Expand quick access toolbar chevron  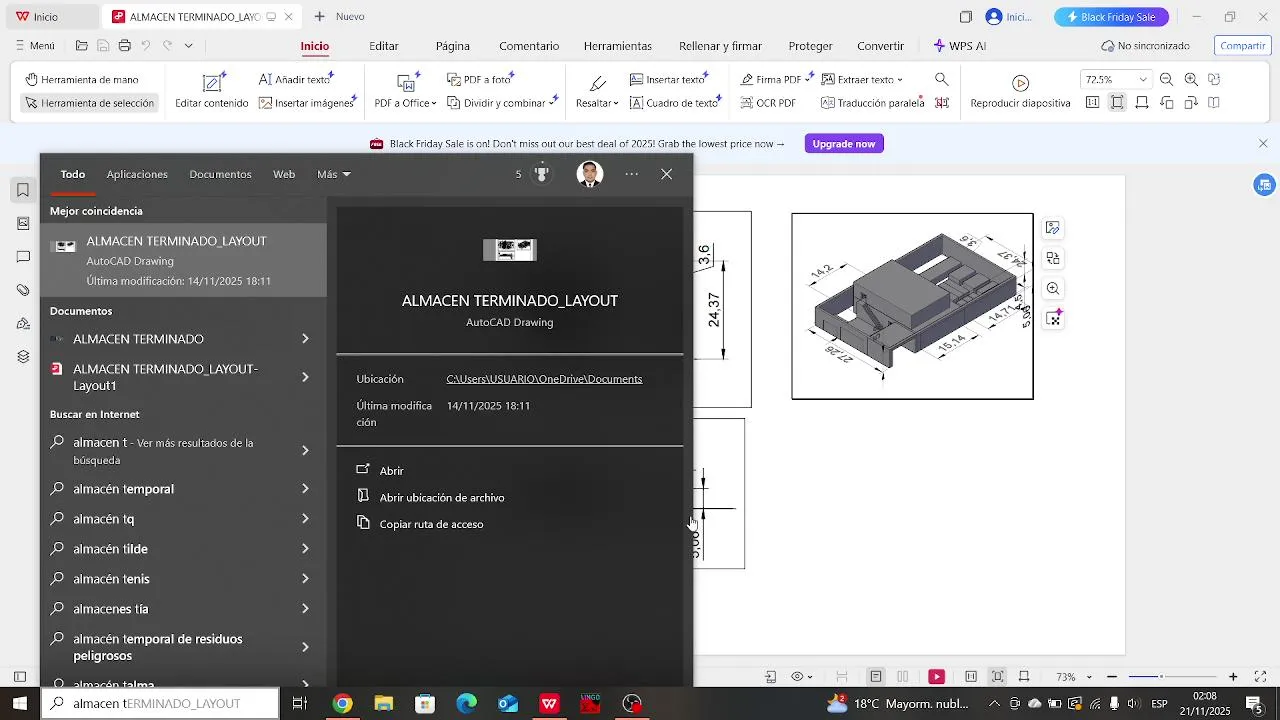(188, 46)
